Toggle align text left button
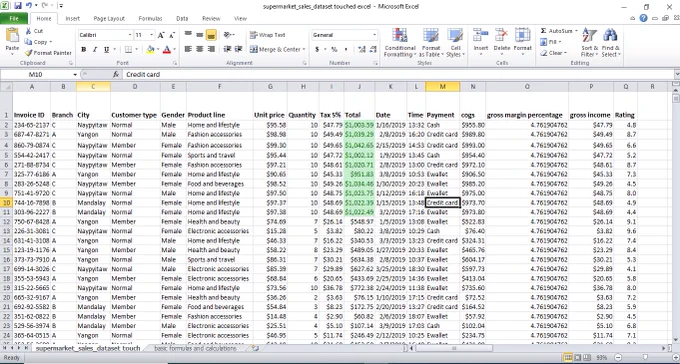 coord(188,49)
